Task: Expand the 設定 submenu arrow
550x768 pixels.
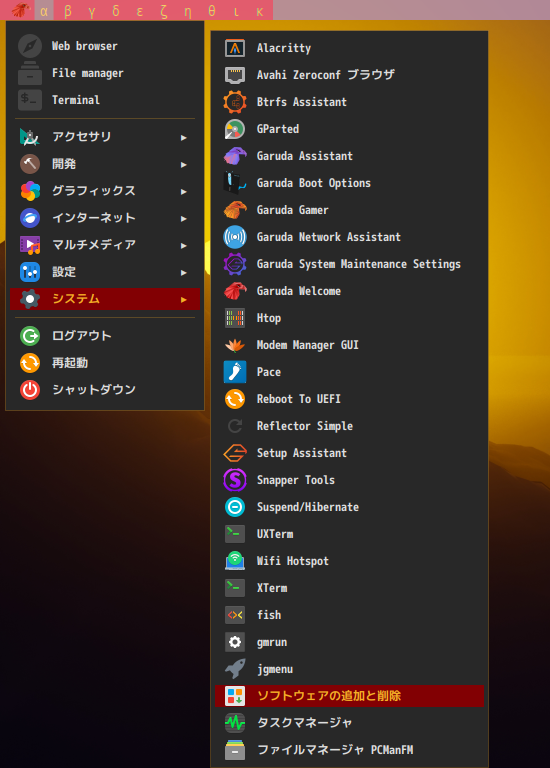Action: (x=184, y=272)
